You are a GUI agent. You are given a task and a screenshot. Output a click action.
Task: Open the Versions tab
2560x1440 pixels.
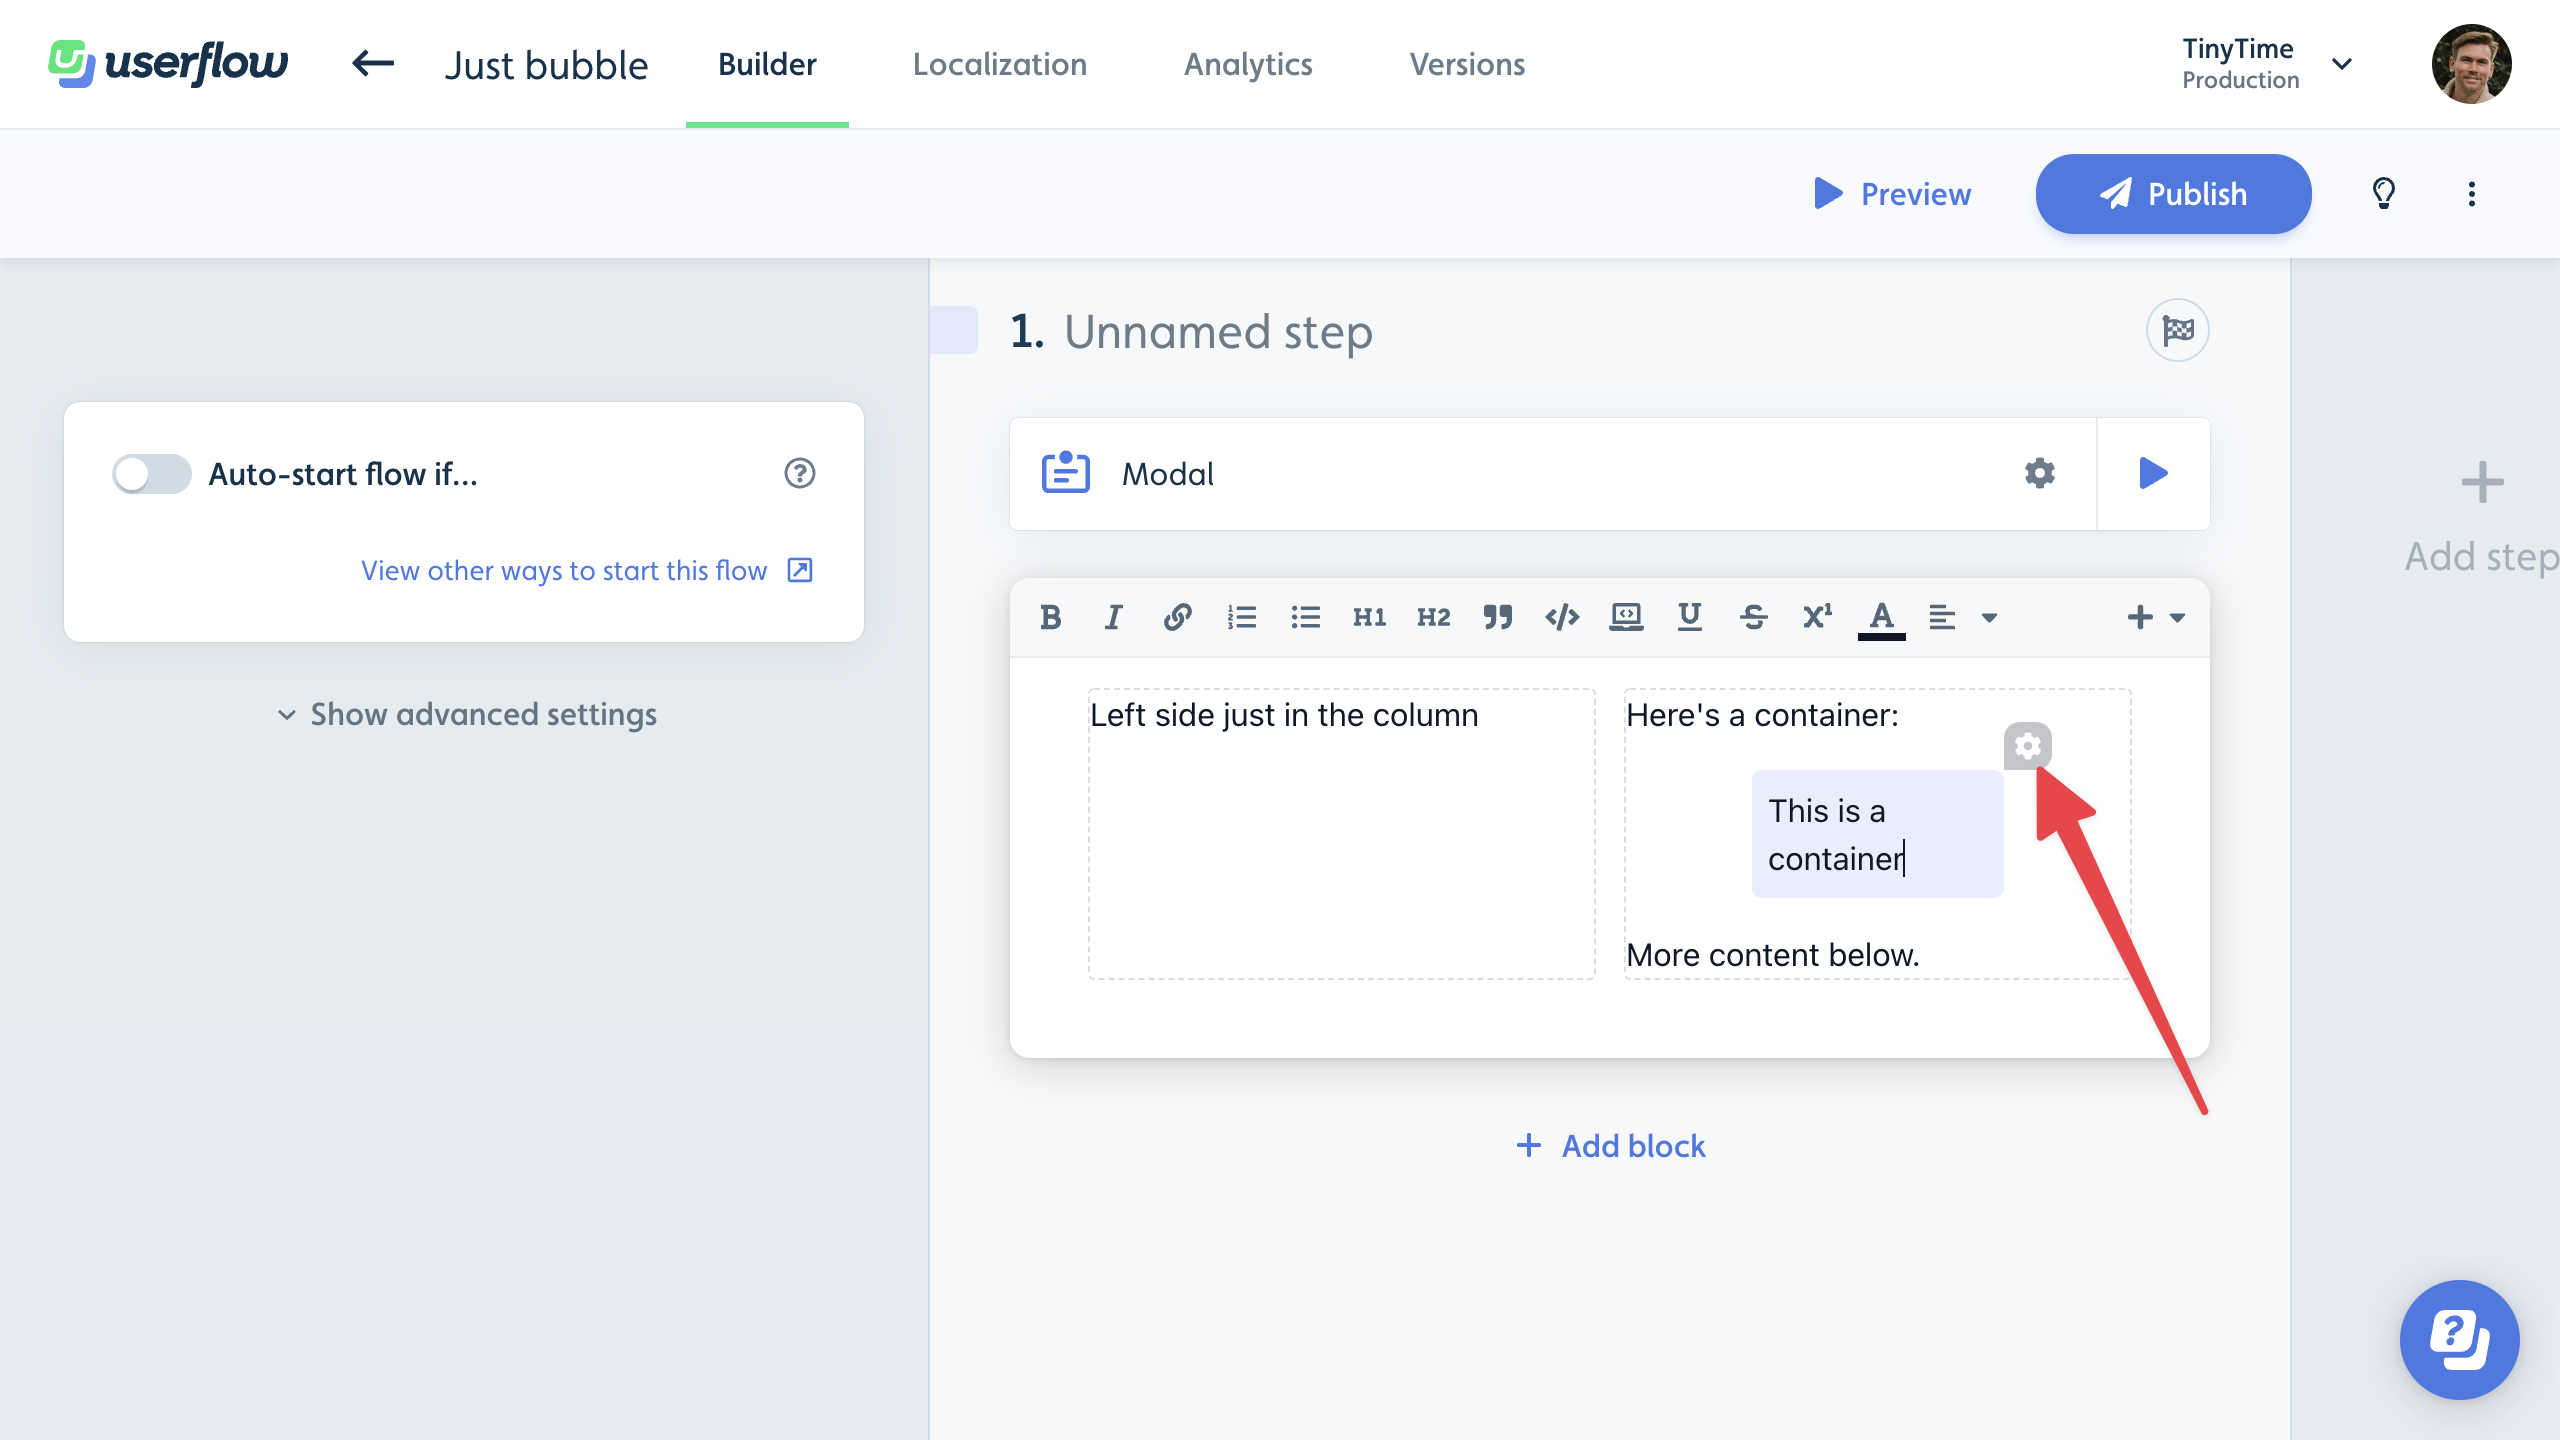pyautogui.click(x=1467, y=64)
